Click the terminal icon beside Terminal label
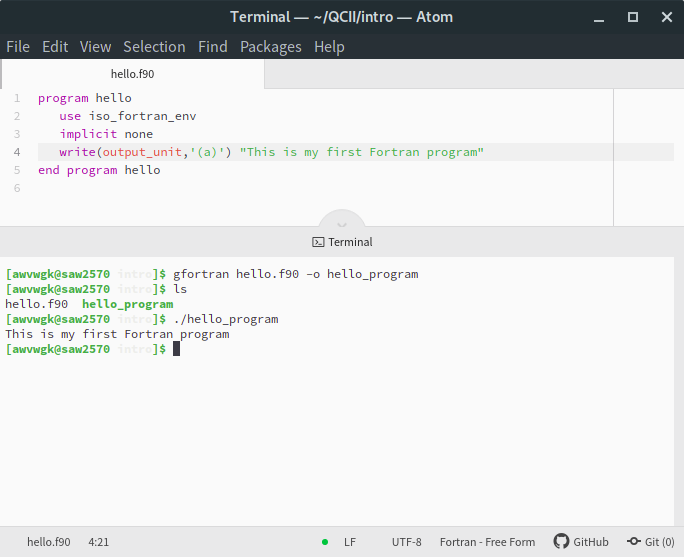 point(318,242)
